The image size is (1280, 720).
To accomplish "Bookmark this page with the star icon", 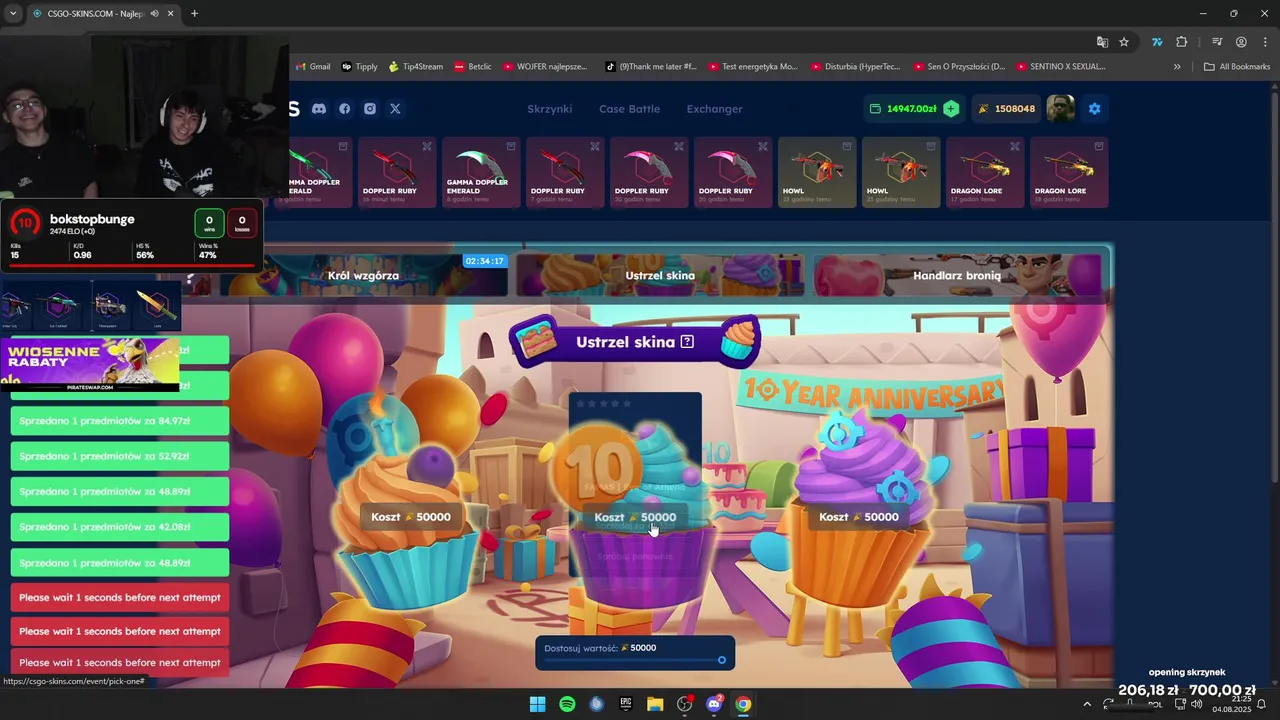I will coord(1124,42).
